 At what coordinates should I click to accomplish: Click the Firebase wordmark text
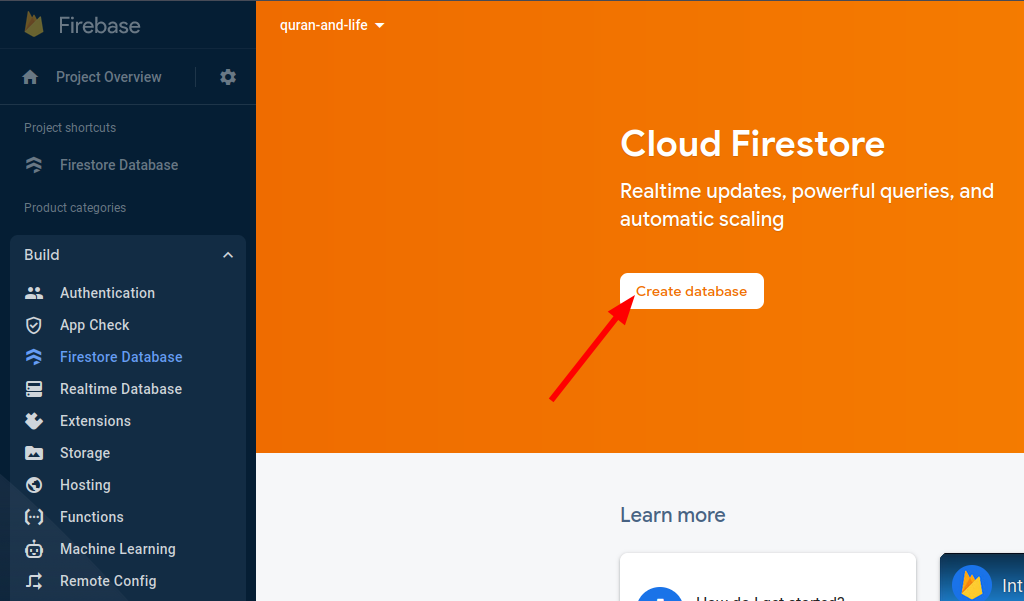point(99,25)
